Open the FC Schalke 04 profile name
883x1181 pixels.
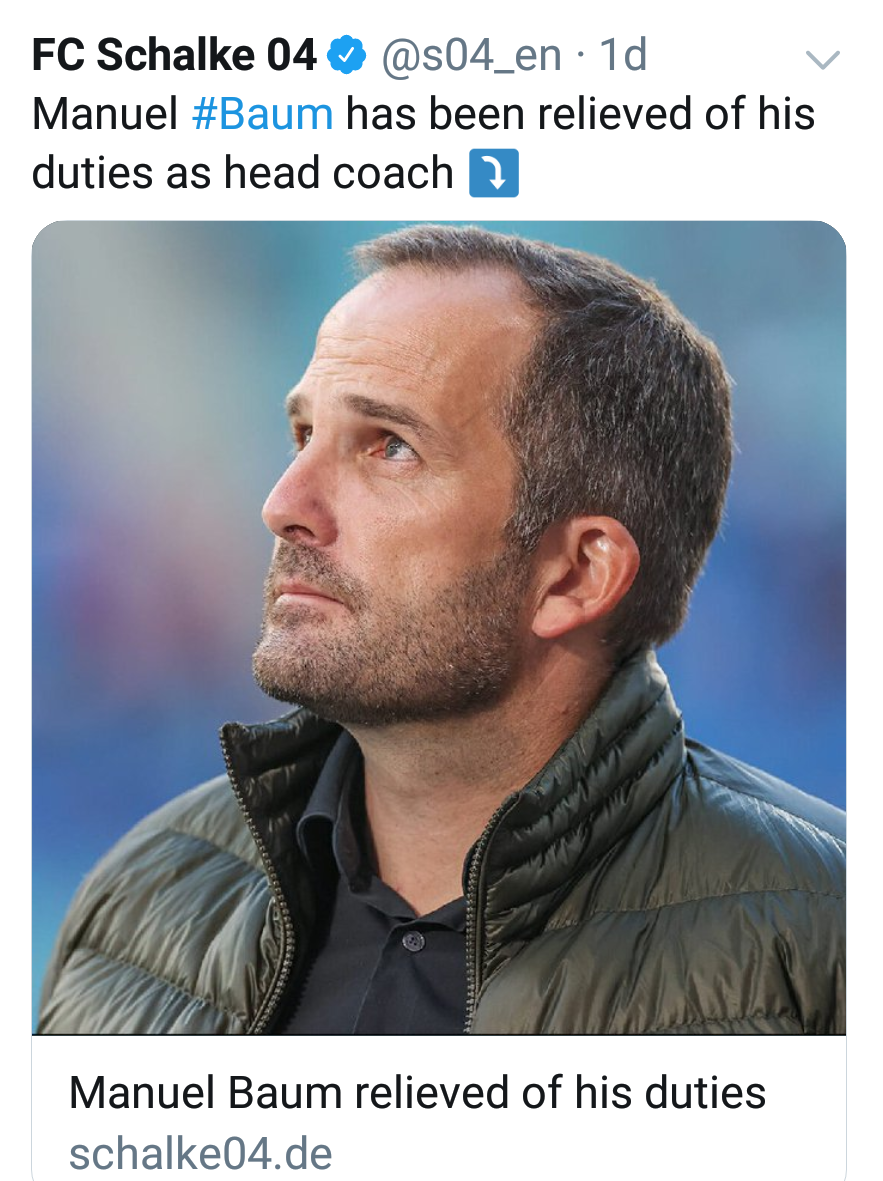pos(174,55)
